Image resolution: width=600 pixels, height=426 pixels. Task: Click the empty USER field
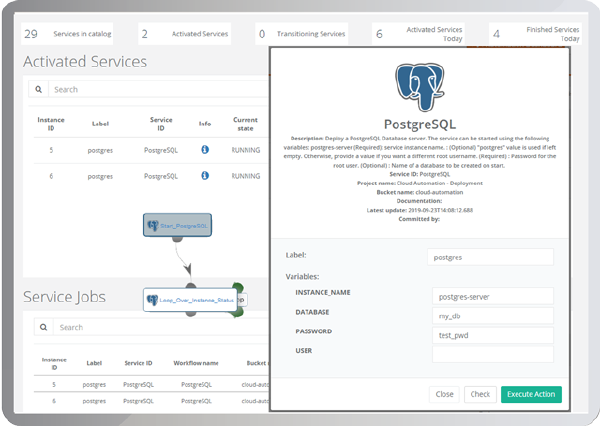point(493,354)
